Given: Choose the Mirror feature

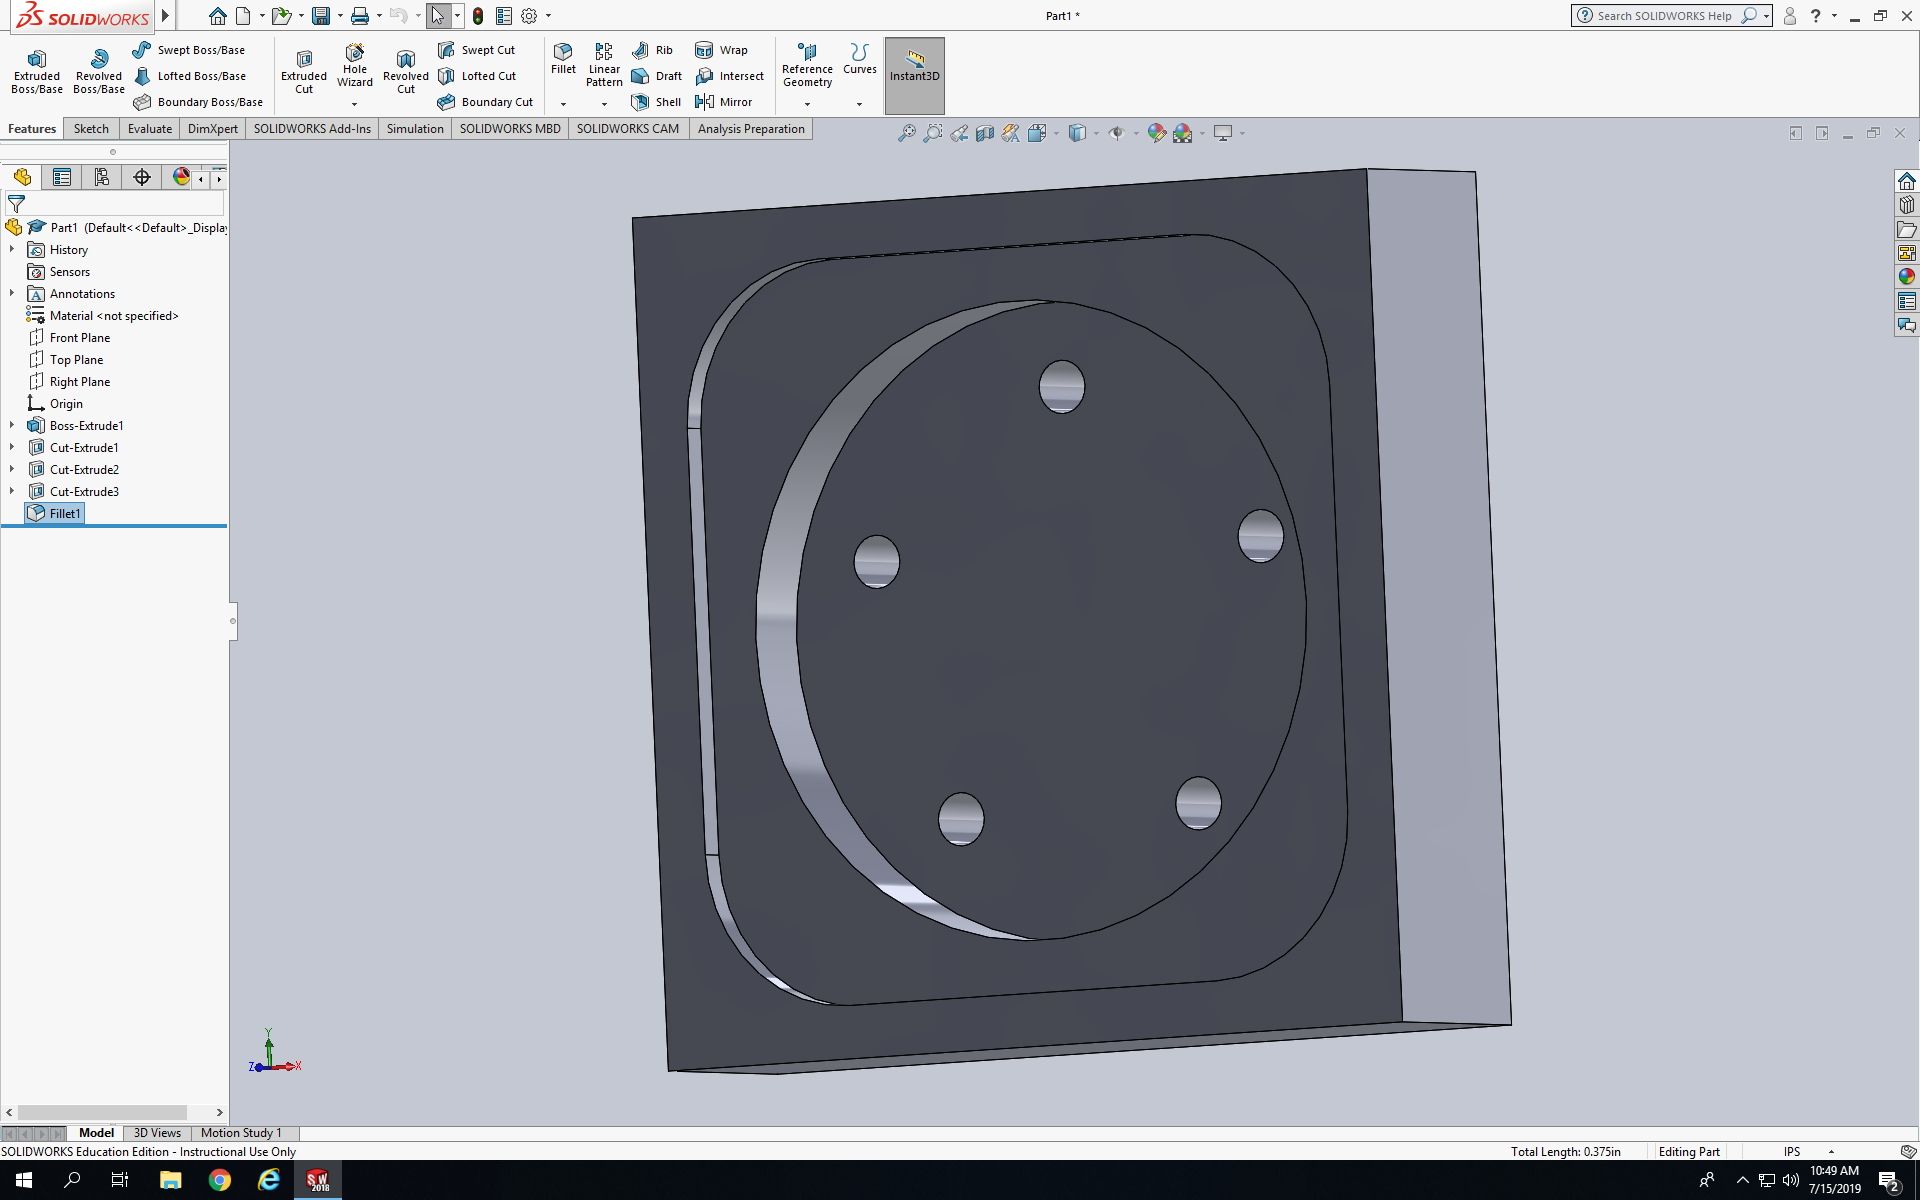Looking at the screenshot, I should click(724, 102).
